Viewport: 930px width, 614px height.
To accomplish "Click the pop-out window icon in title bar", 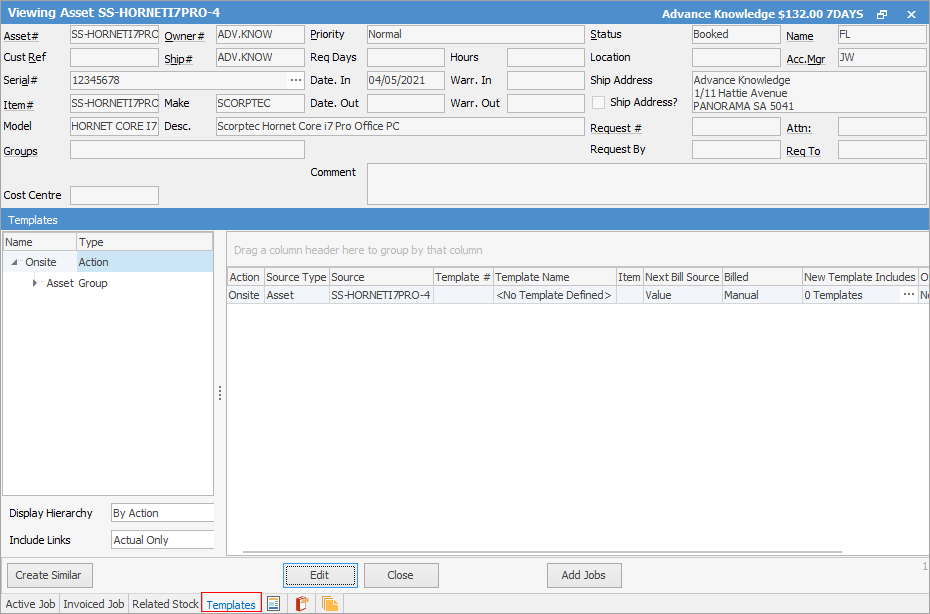I will pyautogui.click(x=882, y=14).
